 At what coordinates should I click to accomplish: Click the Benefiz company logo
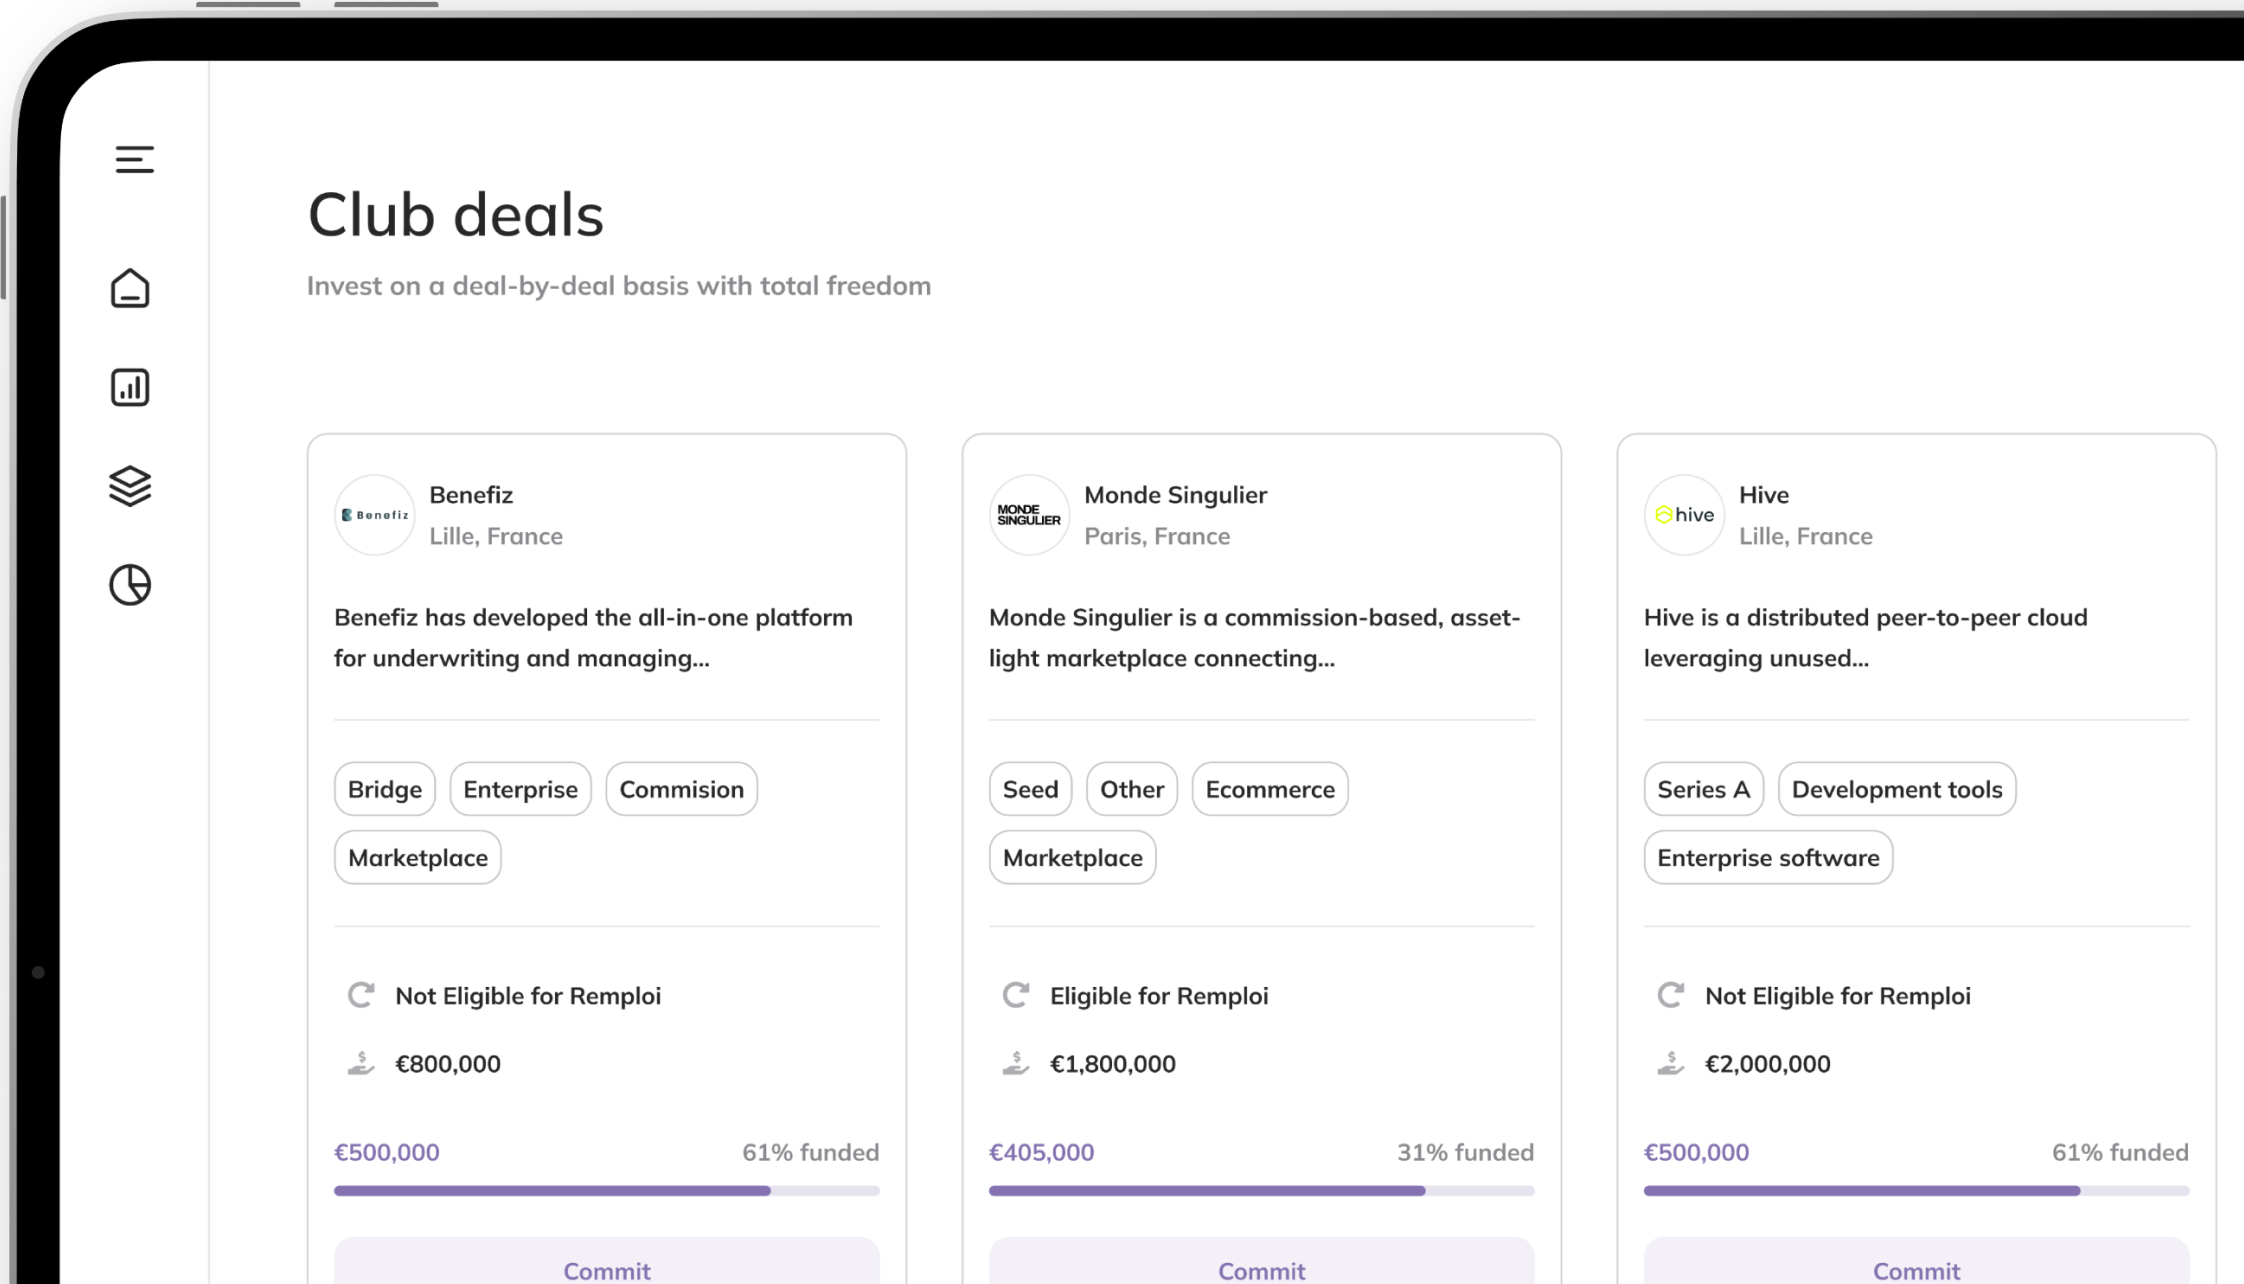pos(375,515)
